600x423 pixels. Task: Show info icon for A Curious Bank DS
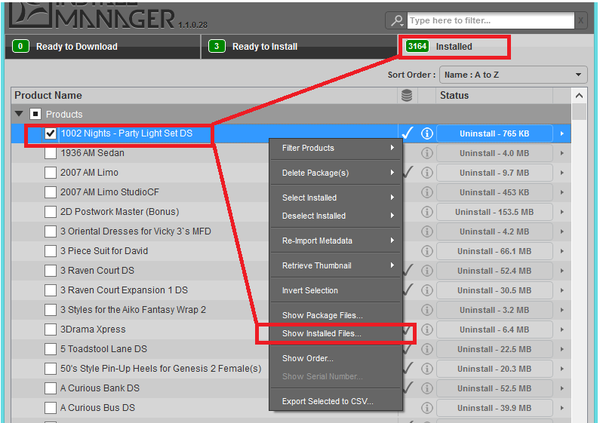pos(427,388)
